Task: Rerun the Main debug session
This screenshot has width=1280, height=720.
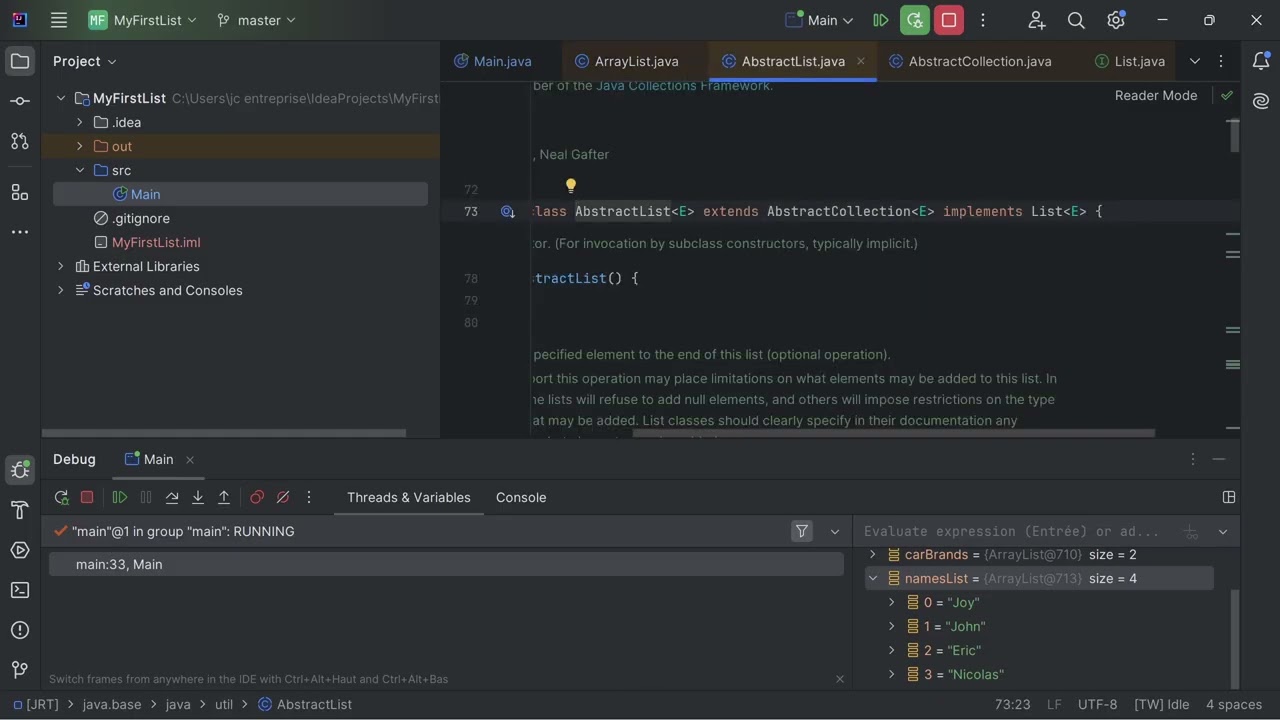Action: point(61,497)
